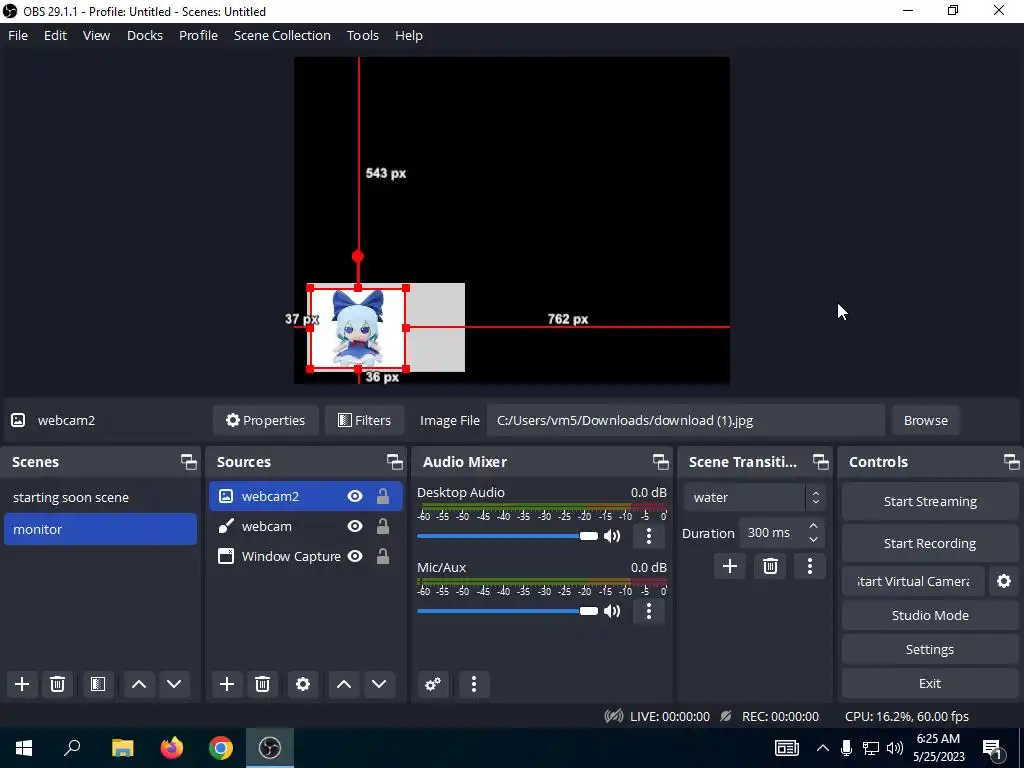Screen dimensions: 1024x768
Task: Open Audio Mixer options menu at bottom
Action: [x=473, y=684]
